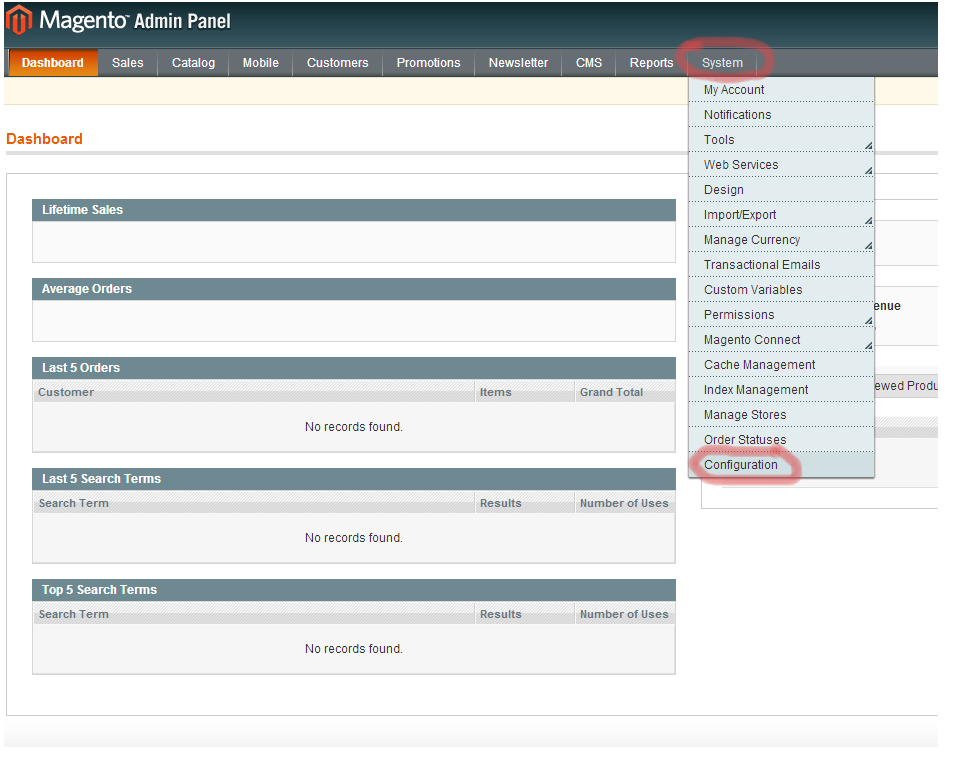Open the Catalog menu
Image resolution: width=956 pixels, height=773 pixels.
coord(192,62)
